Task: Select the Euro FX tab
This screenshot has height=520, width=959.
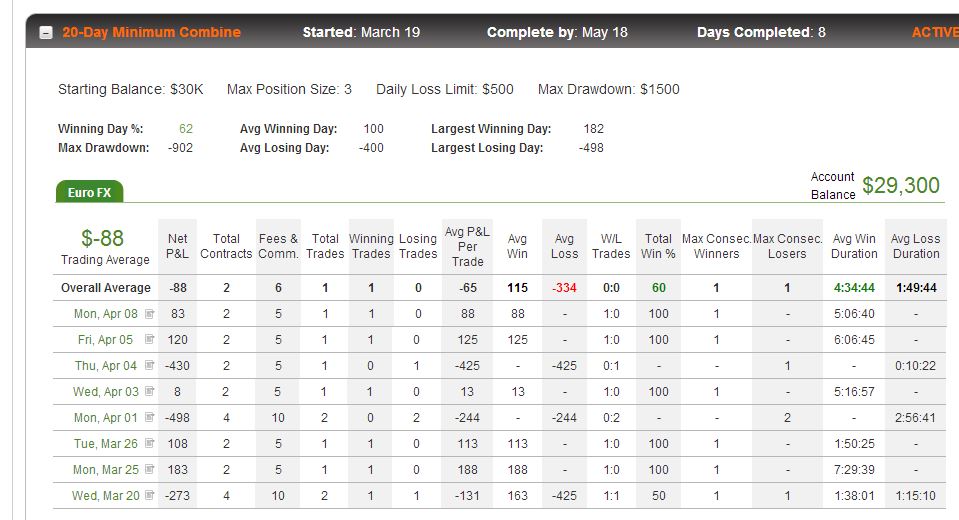Action: (x=89, y=192)
